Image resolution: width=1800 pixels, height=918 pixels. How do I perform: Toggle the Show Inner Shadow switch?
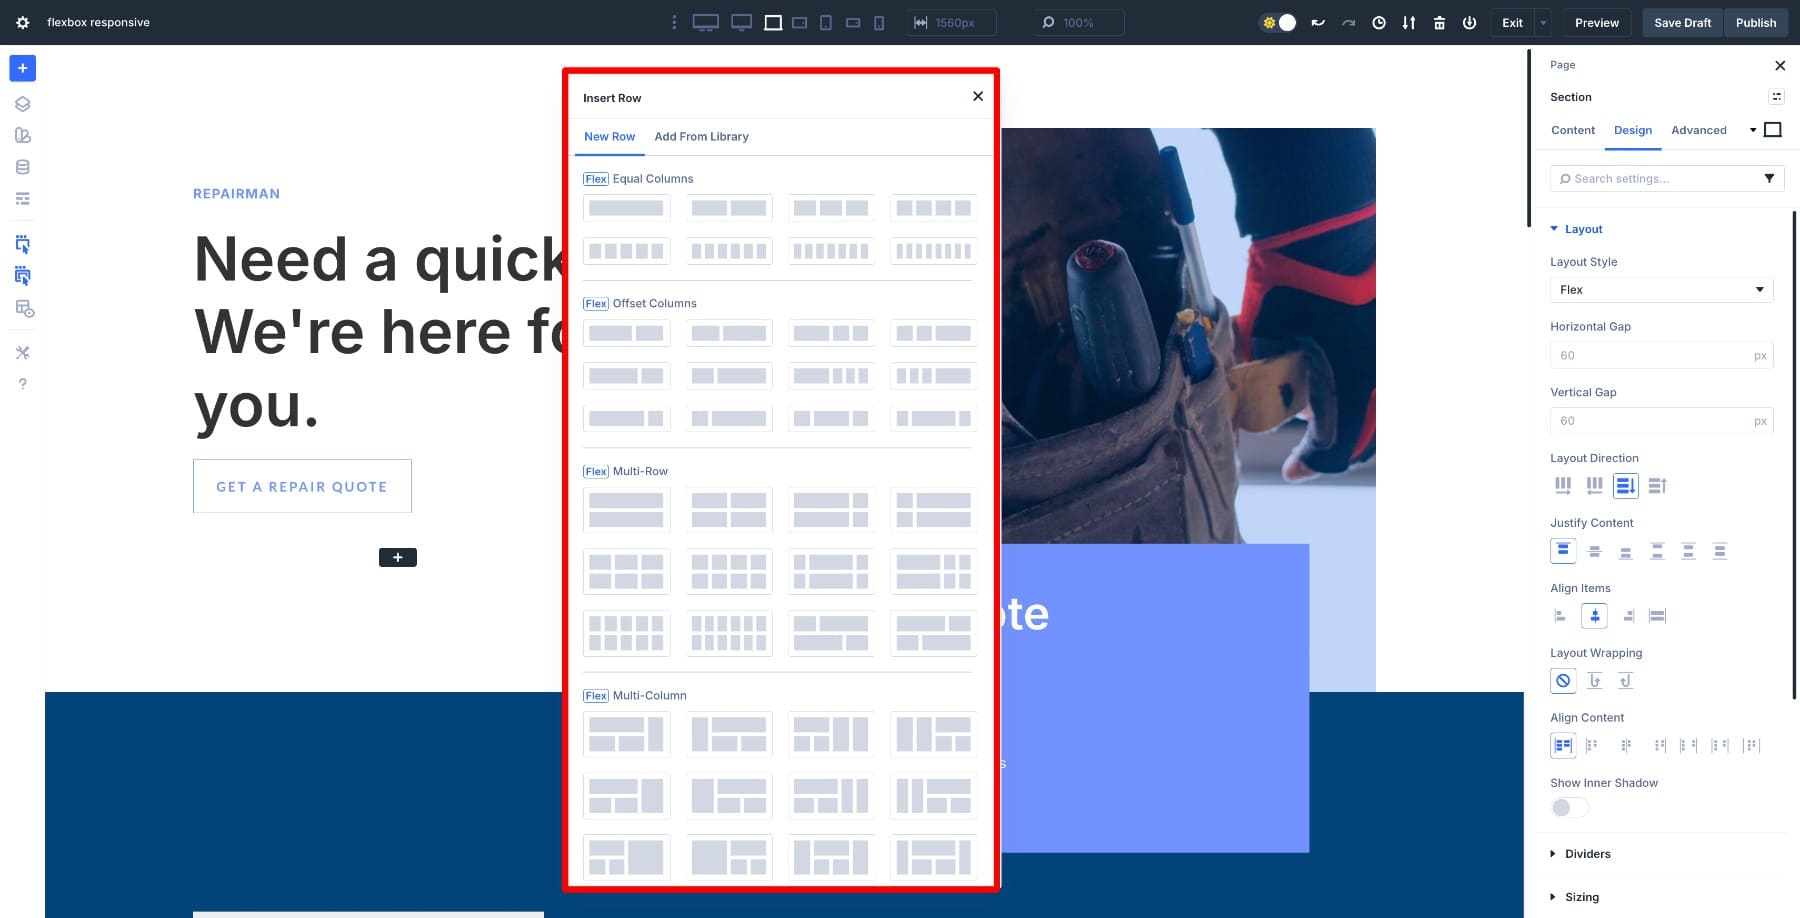(x=1569, y=808)
